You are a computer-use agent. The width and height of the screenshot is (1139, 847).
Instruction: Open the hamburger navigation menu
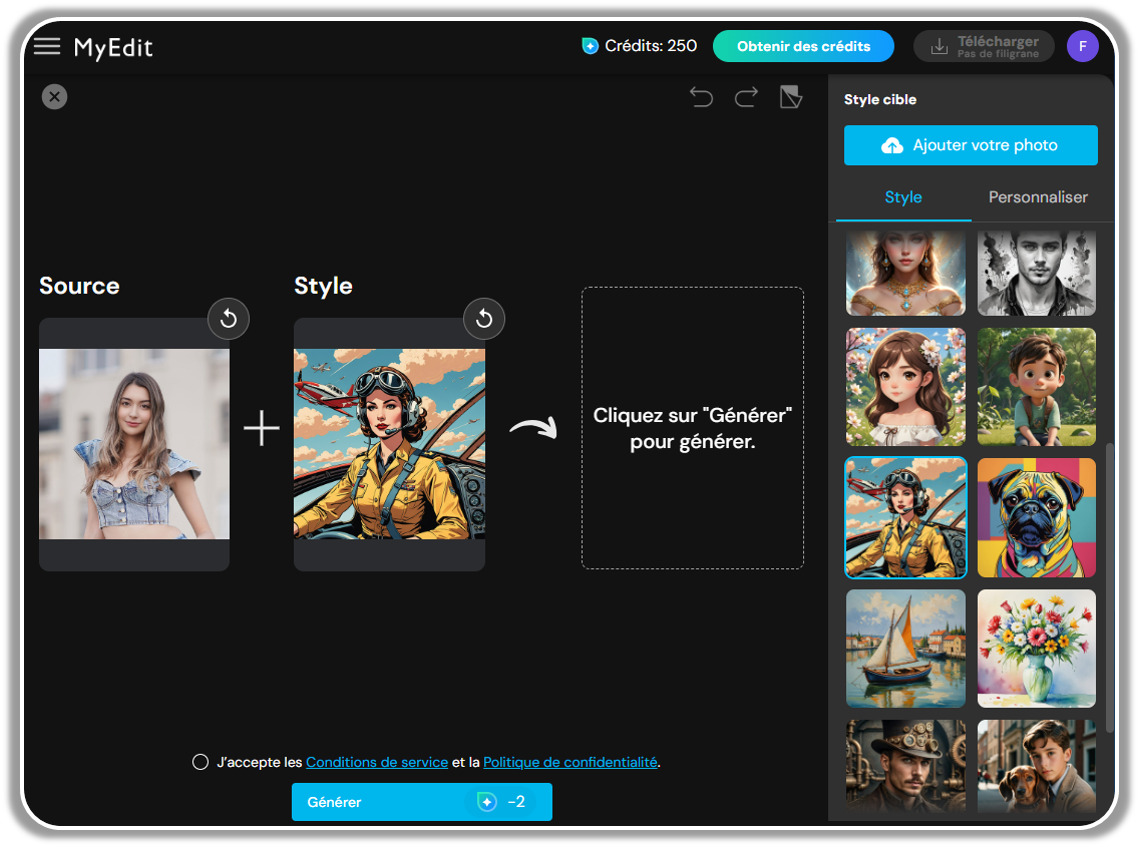[x=47, y=45]
